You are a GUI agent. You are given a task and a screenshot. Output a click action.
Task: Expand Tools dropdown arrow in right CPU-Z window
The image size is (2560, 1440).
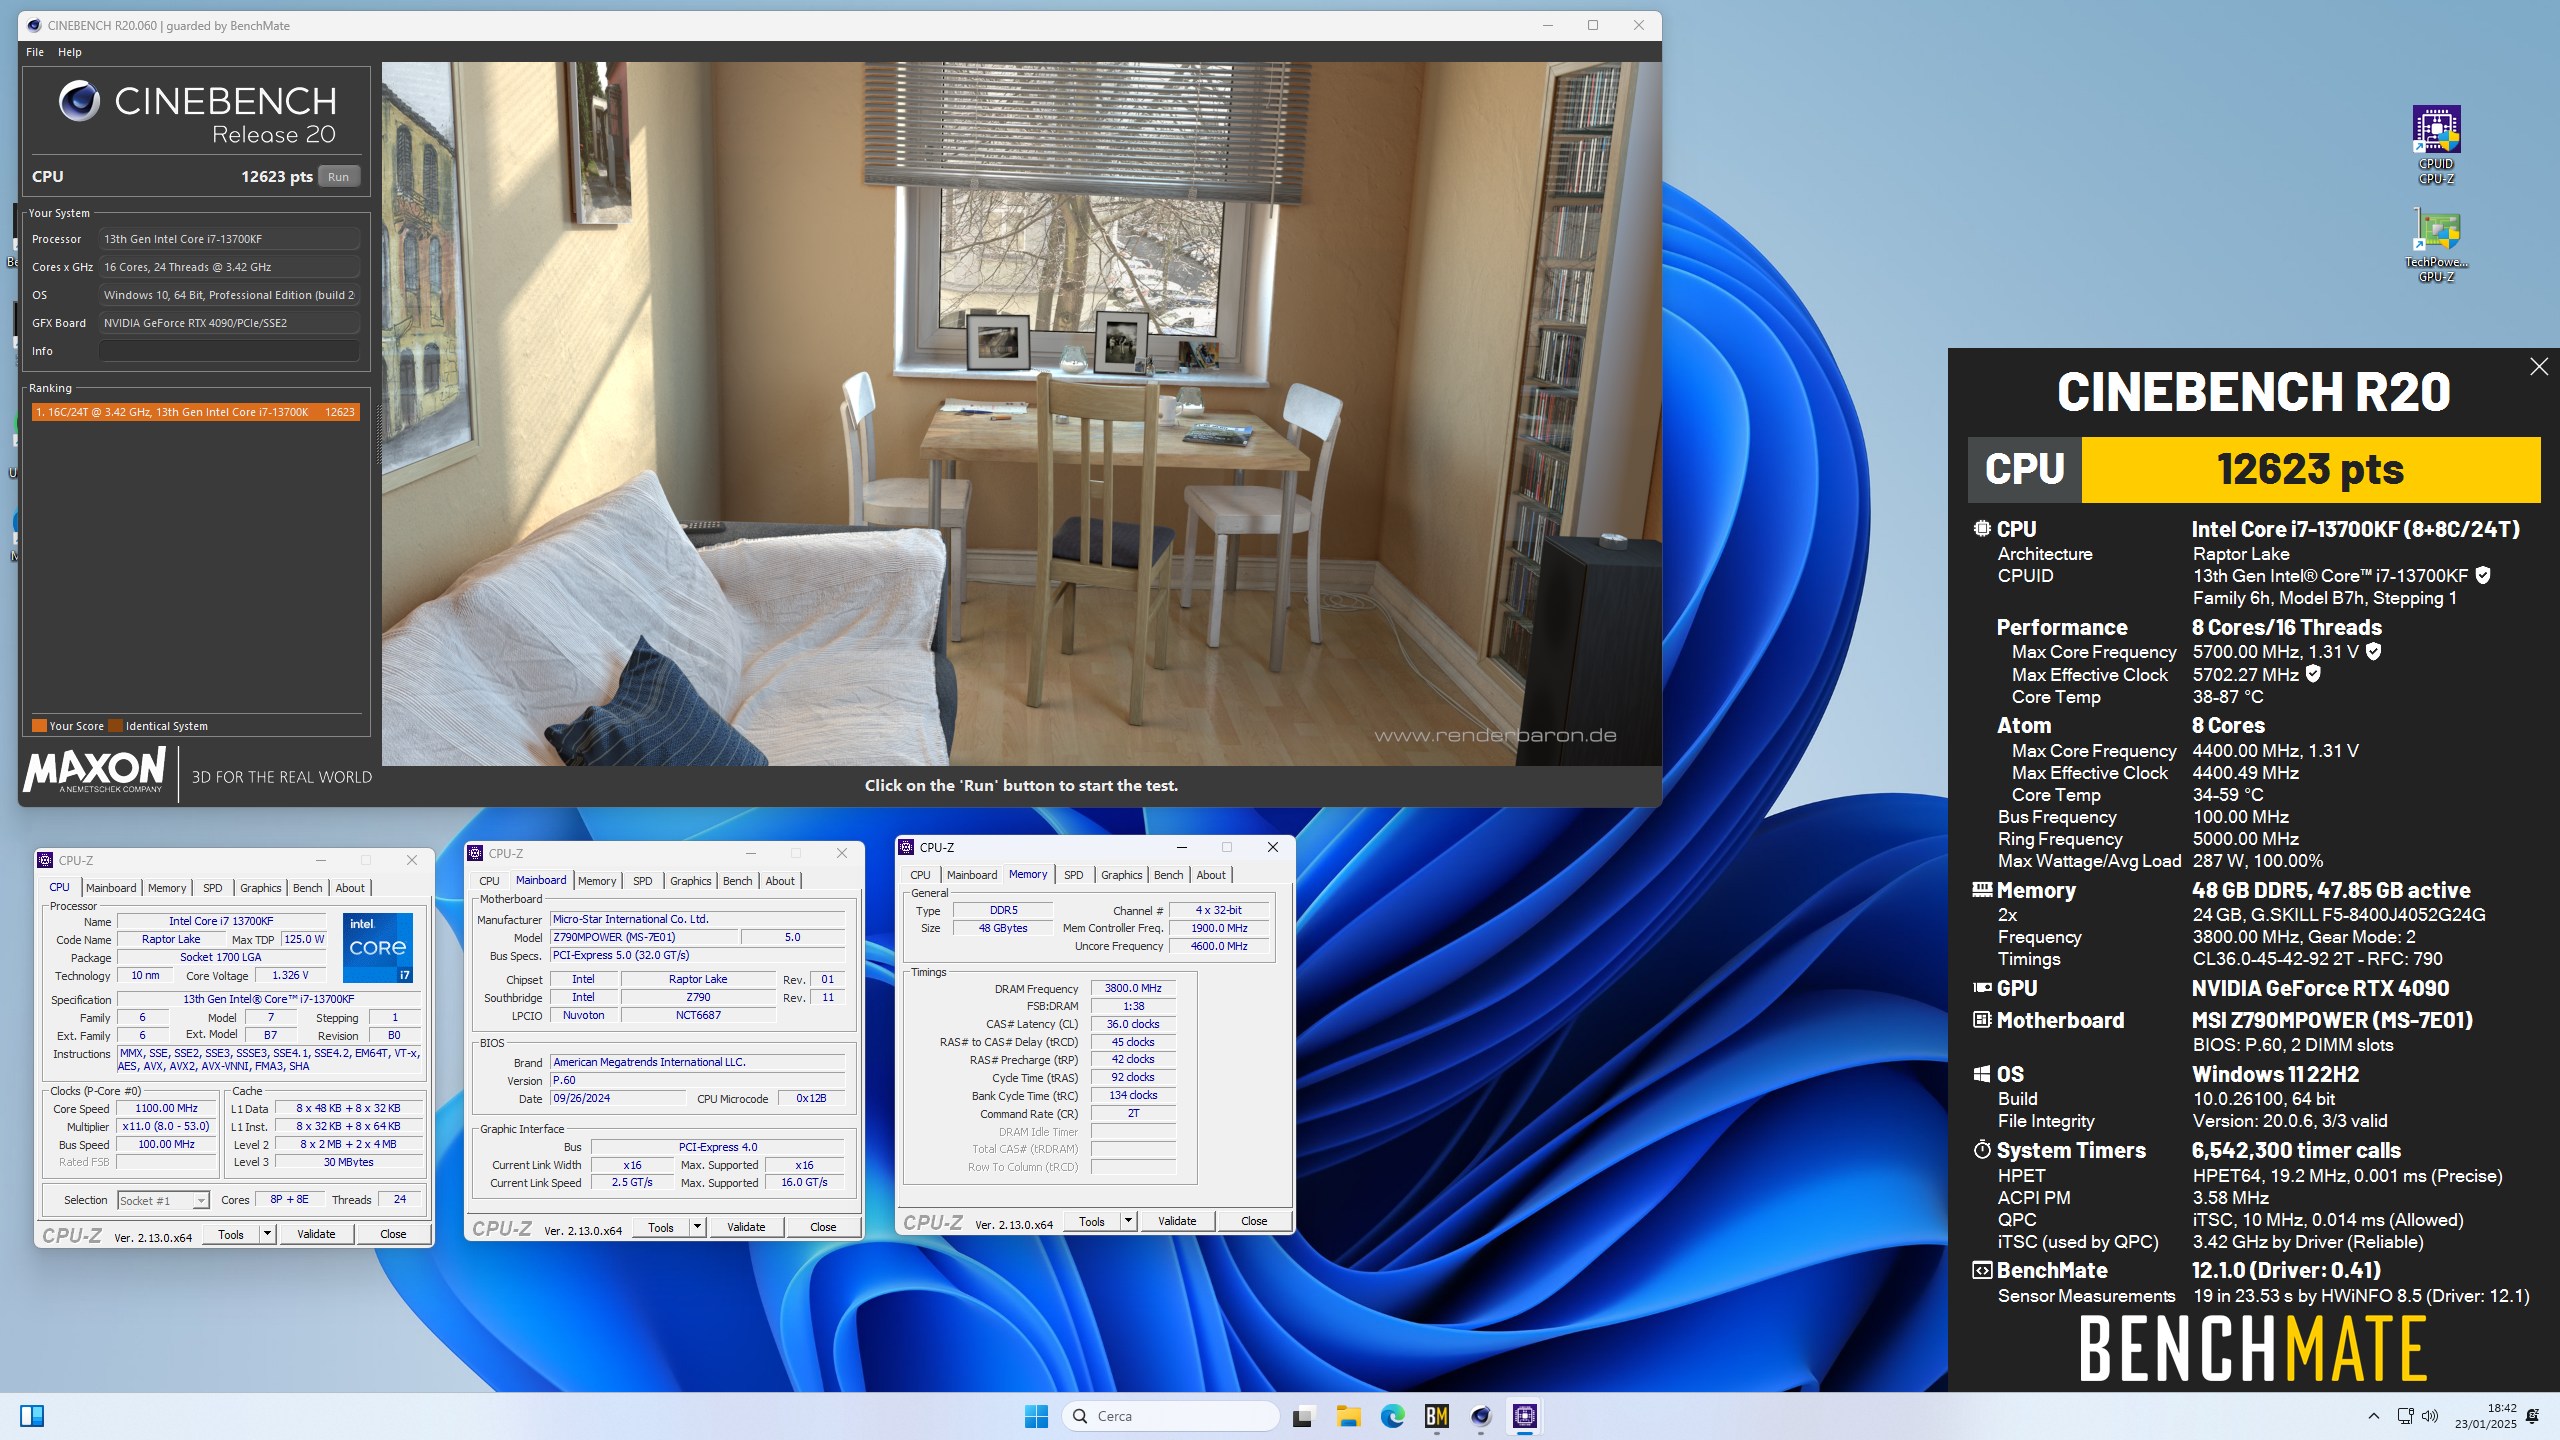(1128, 1222)
